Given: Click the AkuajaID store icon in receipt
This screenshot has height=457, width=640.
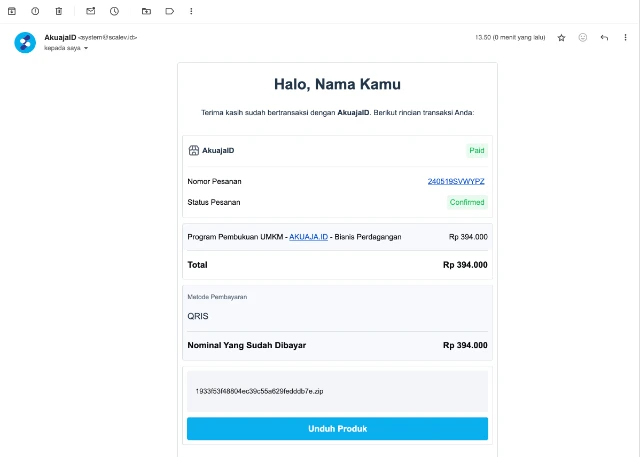Looking at the screenshot, I should 194,151.
